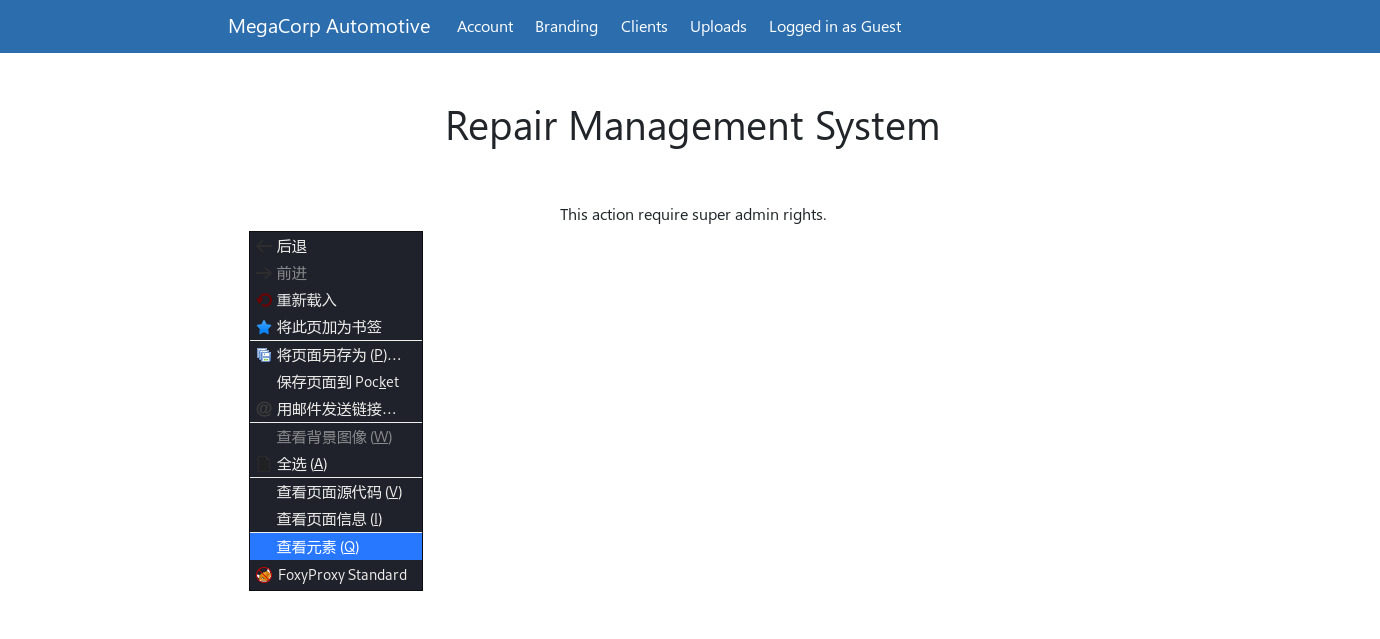Navigate to Clients in the top bar

[x=644, y=26]
